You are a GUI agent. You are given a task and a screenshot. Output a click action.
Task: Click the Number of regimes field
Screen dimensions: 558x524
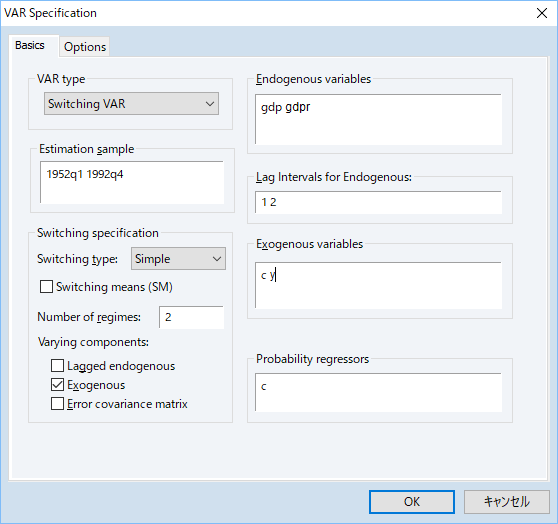tap(191, 317)
